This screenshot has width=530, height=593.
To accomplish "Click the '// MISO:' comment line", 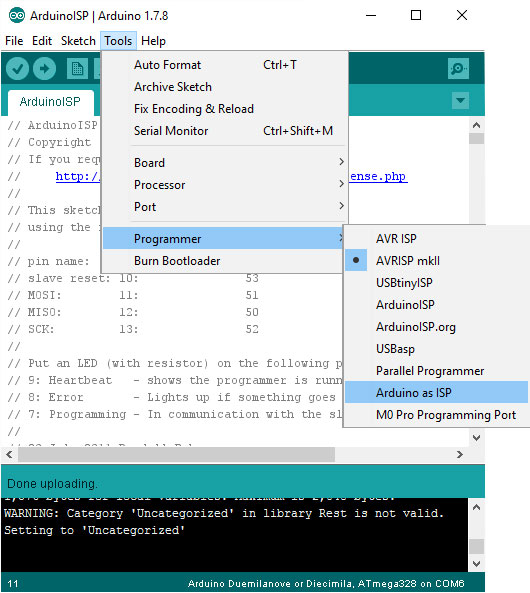I will click(x=132, y=312).
